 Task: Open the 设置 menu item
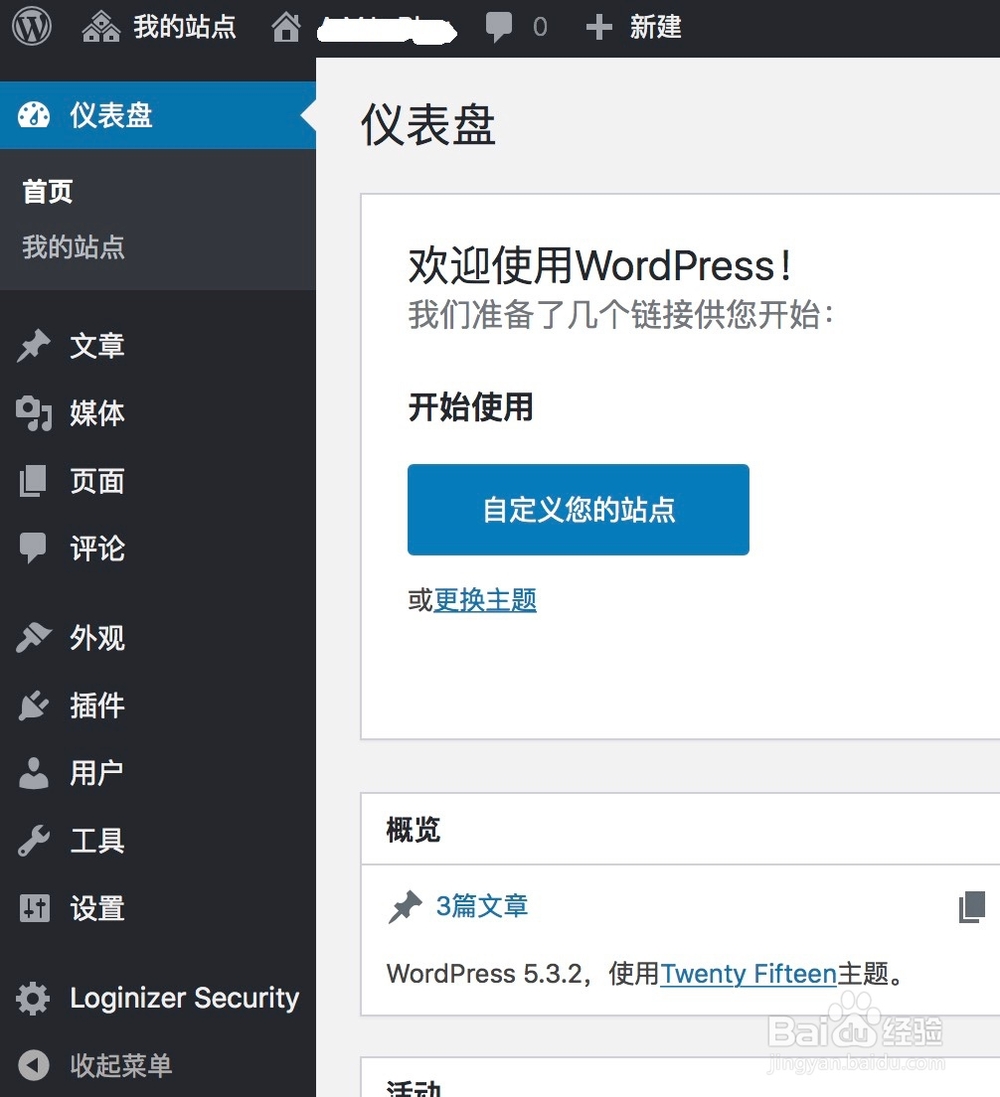tap(158, 908)
